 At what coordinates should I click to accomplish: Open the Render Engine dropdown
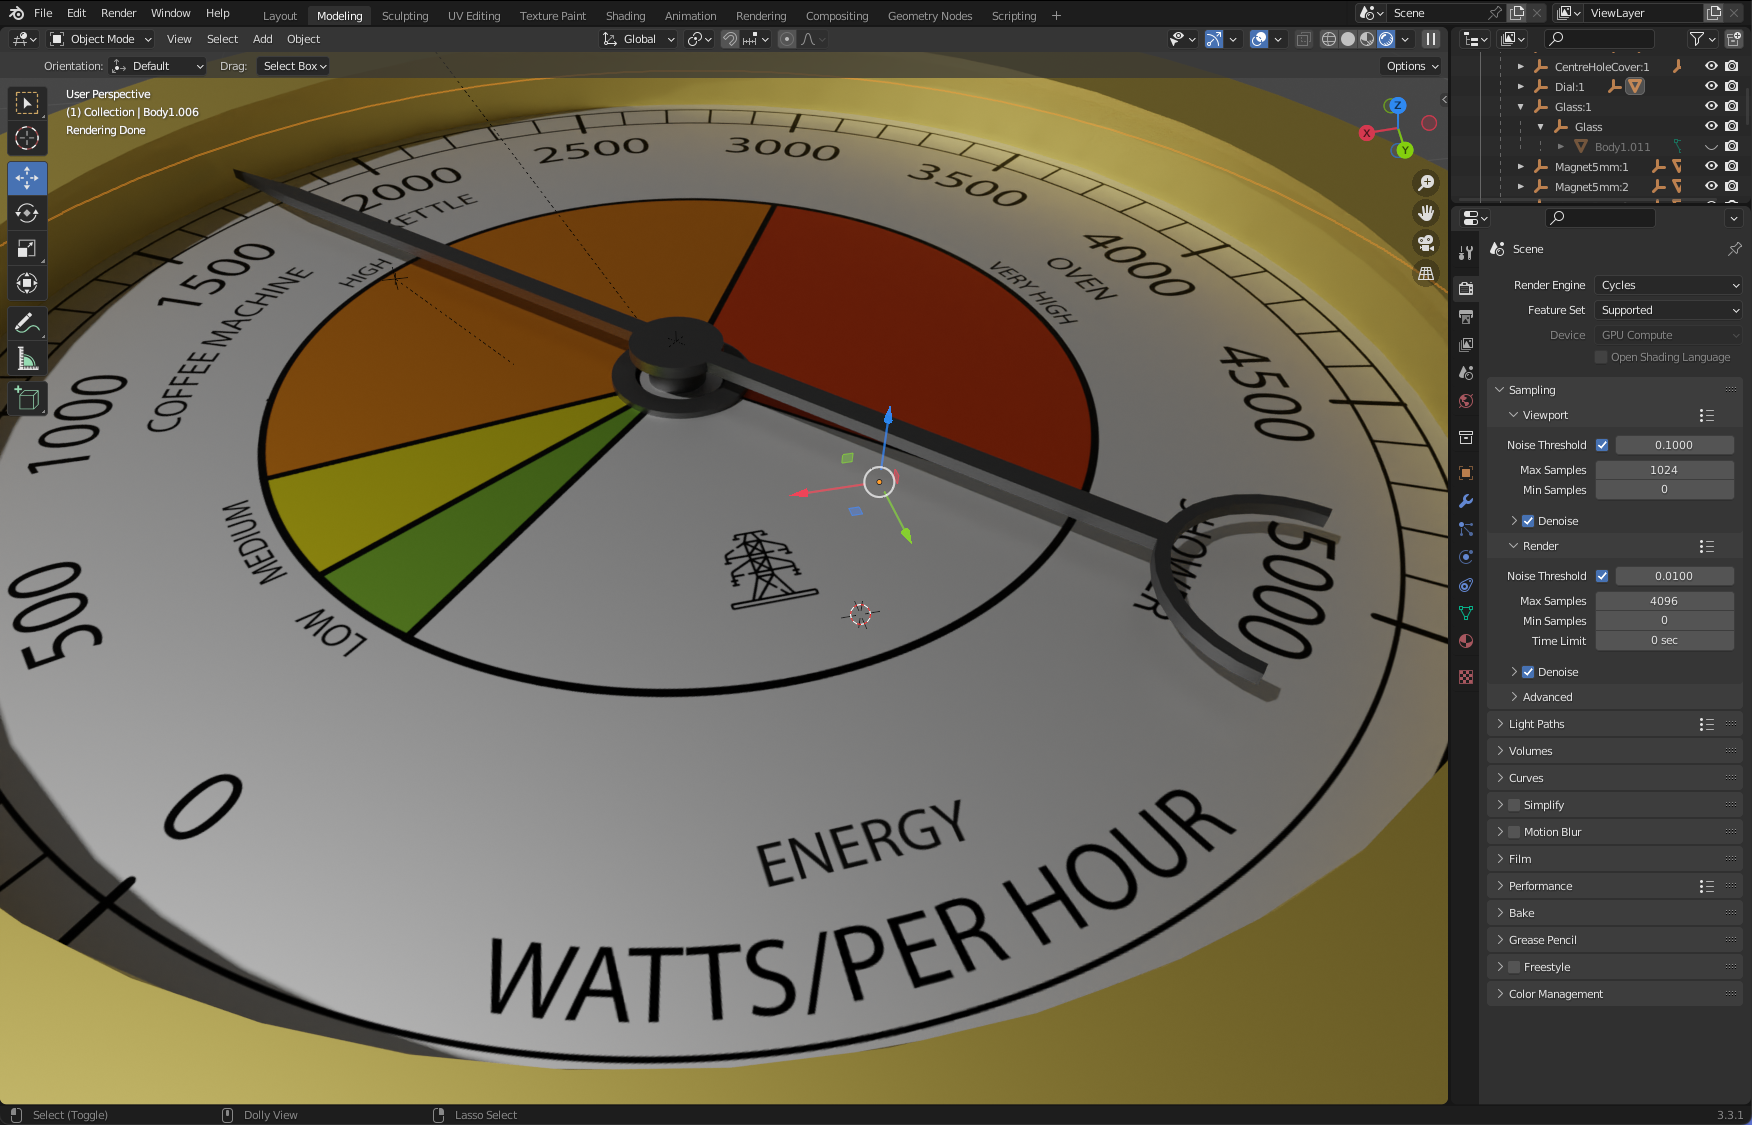pos(1669,285)
